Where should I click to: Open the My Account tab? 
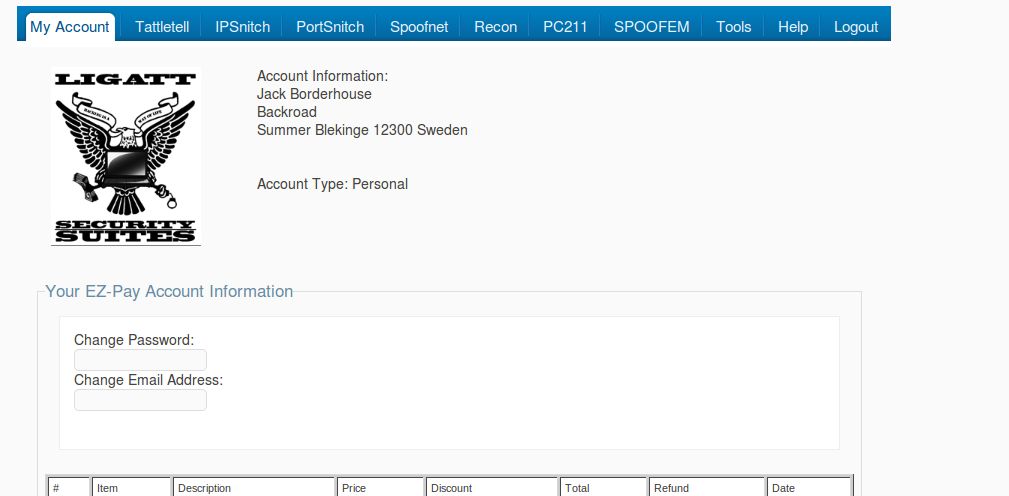70,27
